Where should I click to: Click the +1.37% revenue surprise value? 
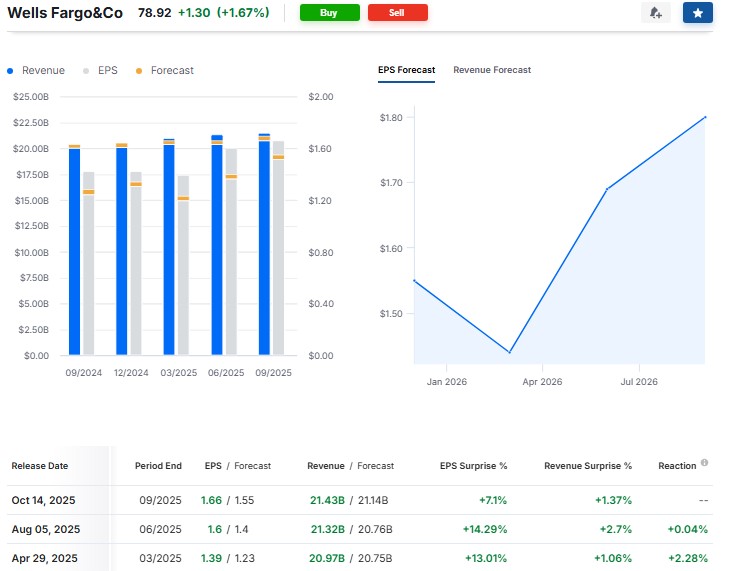(x=613, y=500)
